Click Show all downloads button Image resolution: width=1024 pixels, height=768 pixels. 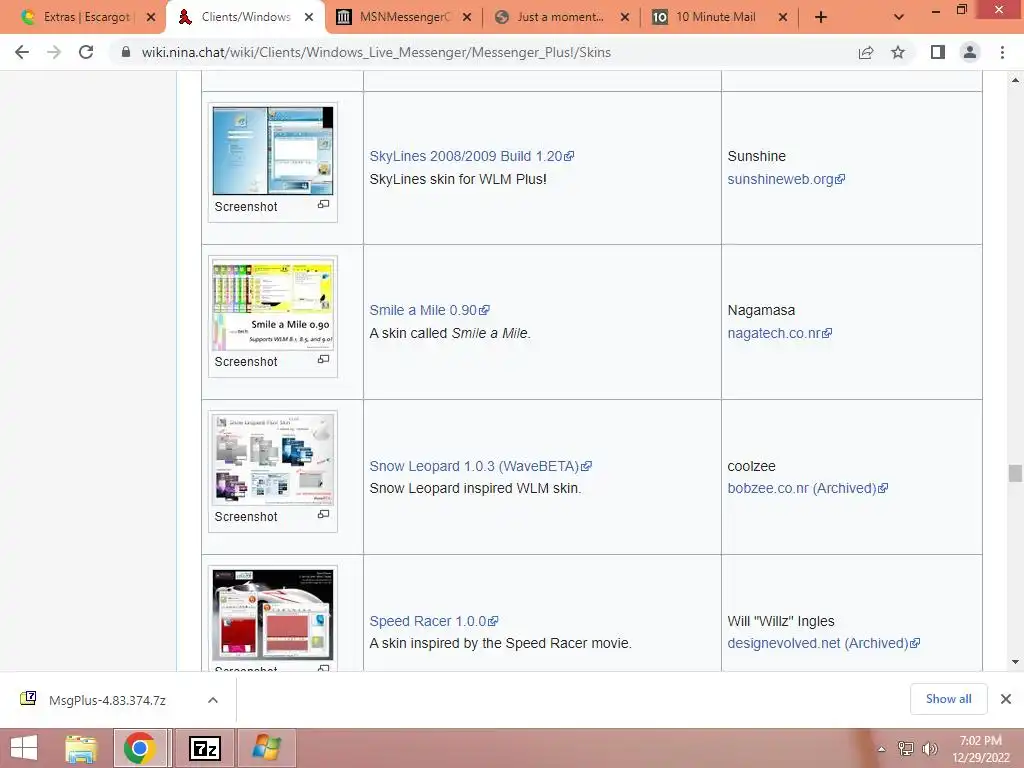[x=948, y=699]
